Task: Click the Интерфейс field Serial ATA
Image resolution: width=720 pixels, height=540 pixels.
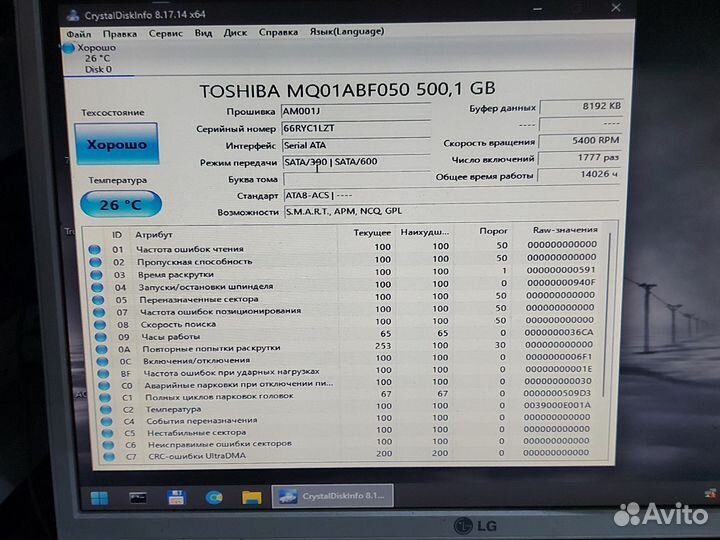Action: (356, 145)
